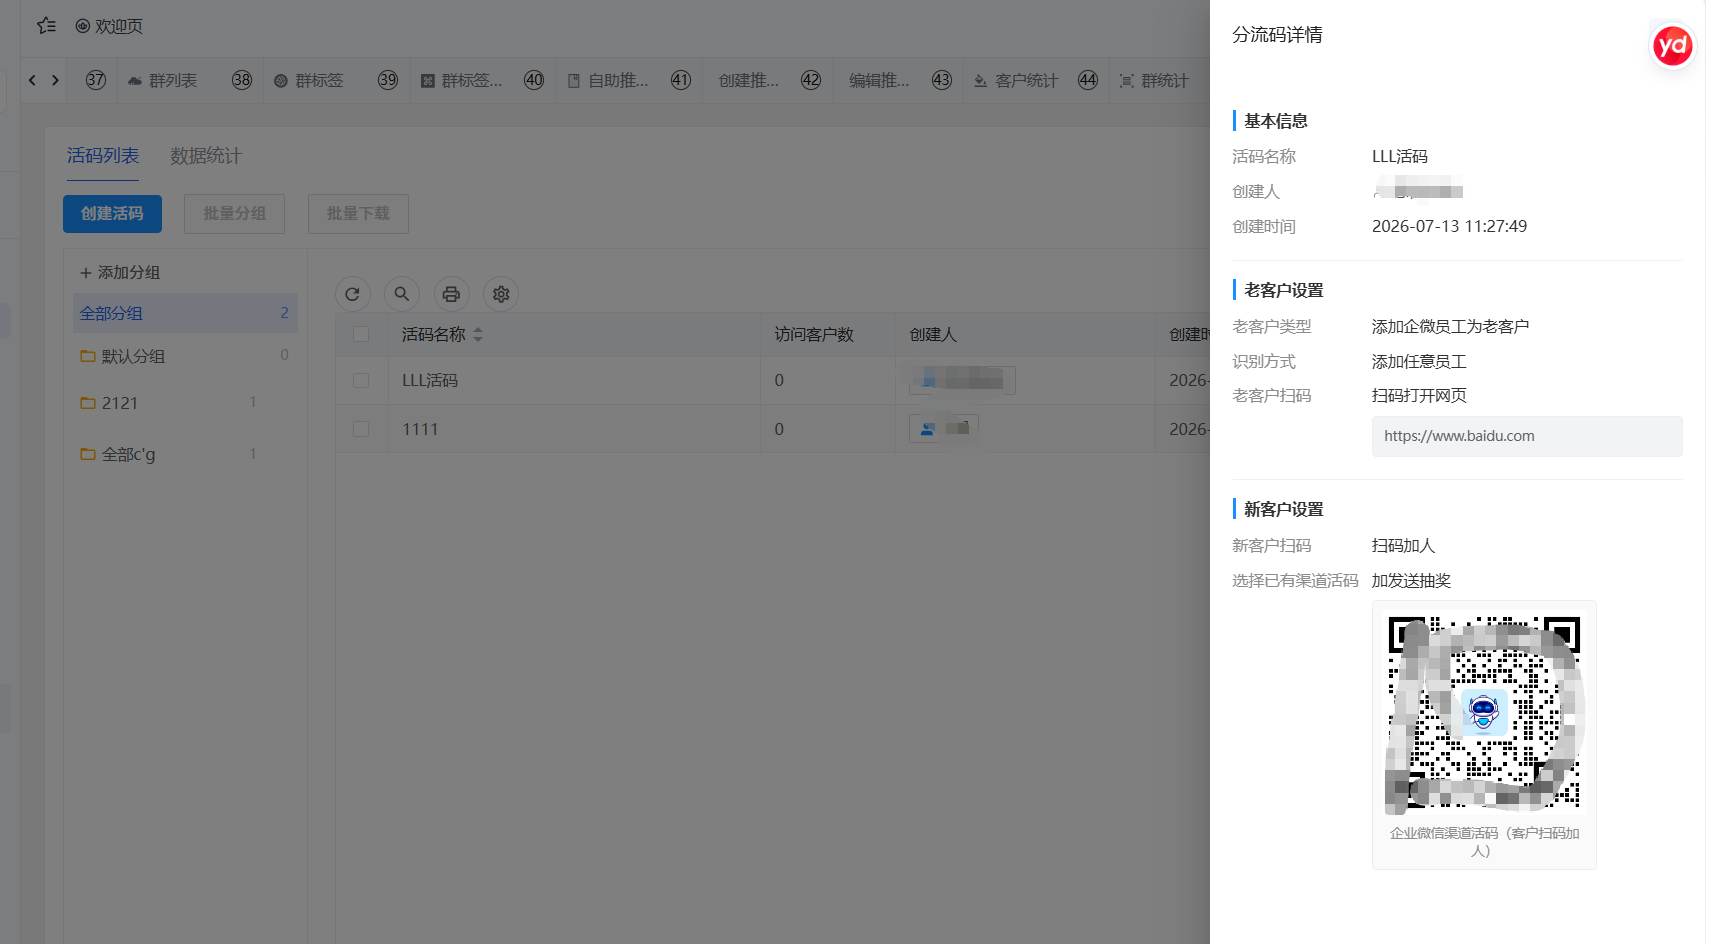
Task: Click the 访问客户数 column header
Action: click(x=814, y=335)
